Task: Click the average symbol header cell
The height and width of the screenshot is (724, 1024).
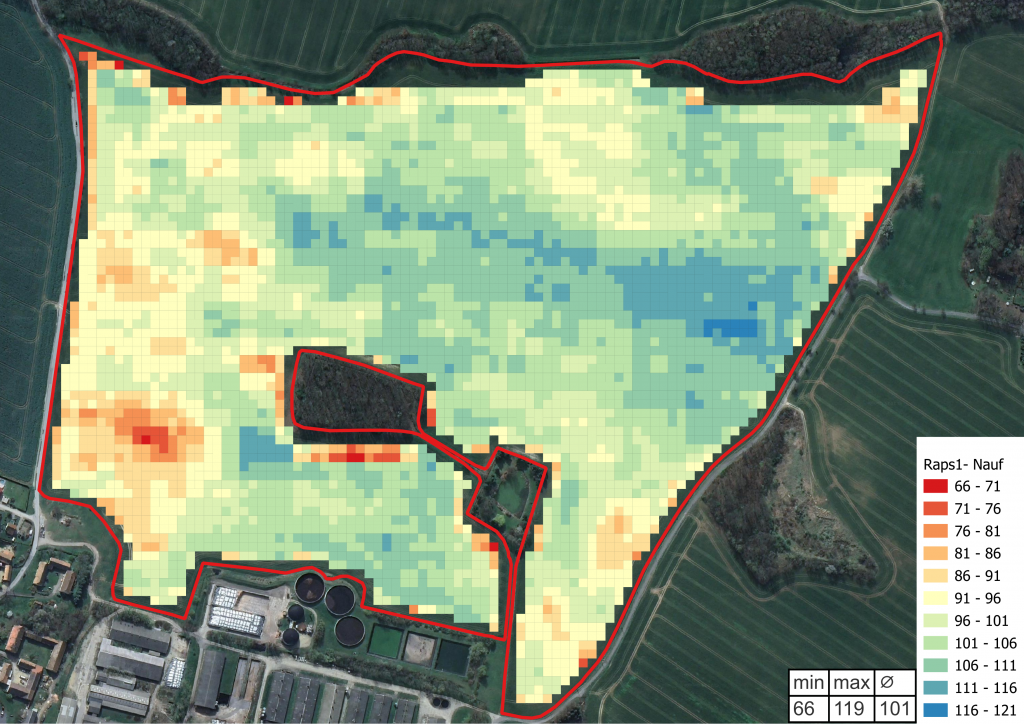Action: (894, 683)
